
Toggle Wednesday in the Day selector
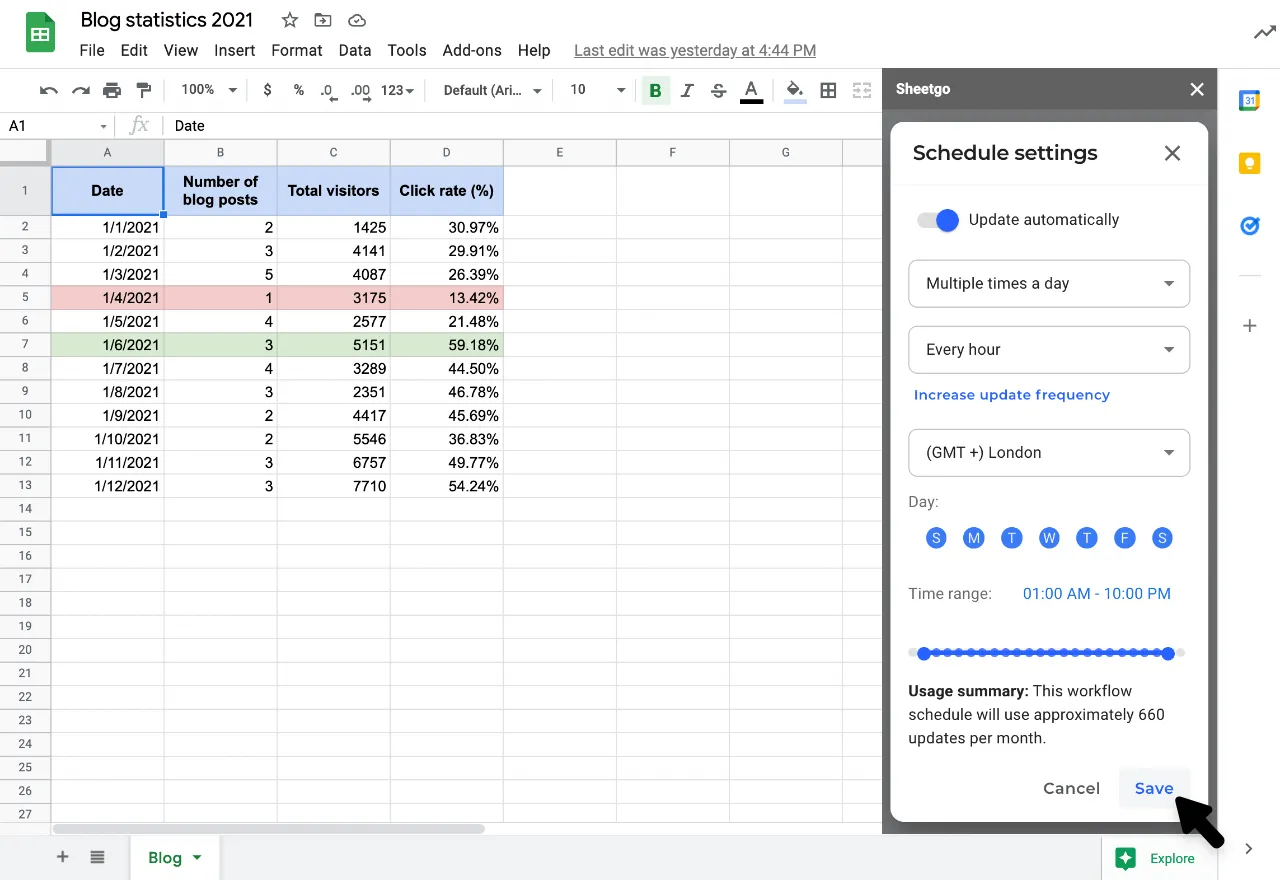1049,538
